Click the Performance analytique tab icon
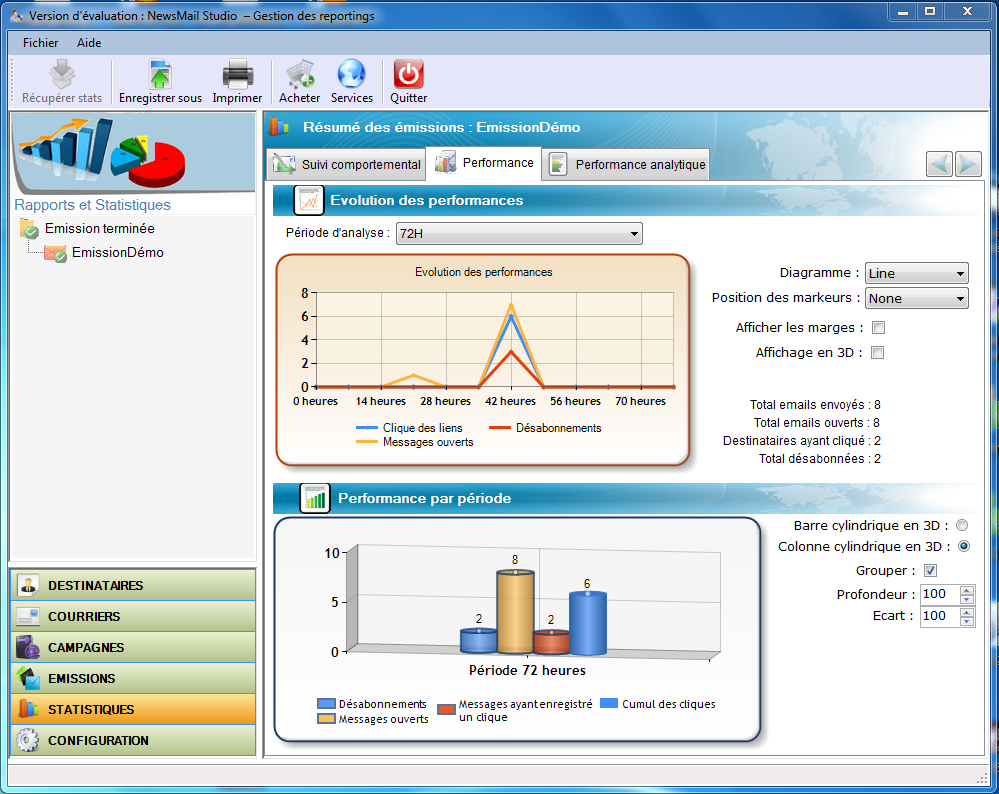This screenshot has height=794, width=999. pyautogui.click(x=557, y=164)
